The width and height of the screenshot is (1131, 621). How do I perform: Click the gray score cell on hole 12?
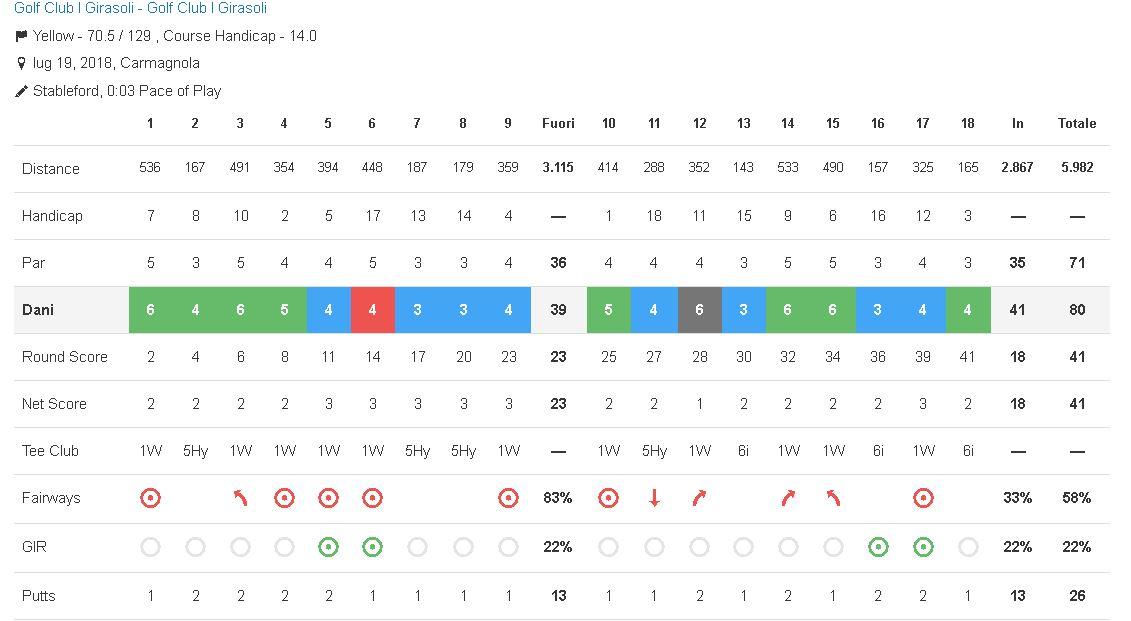(699, 310)
